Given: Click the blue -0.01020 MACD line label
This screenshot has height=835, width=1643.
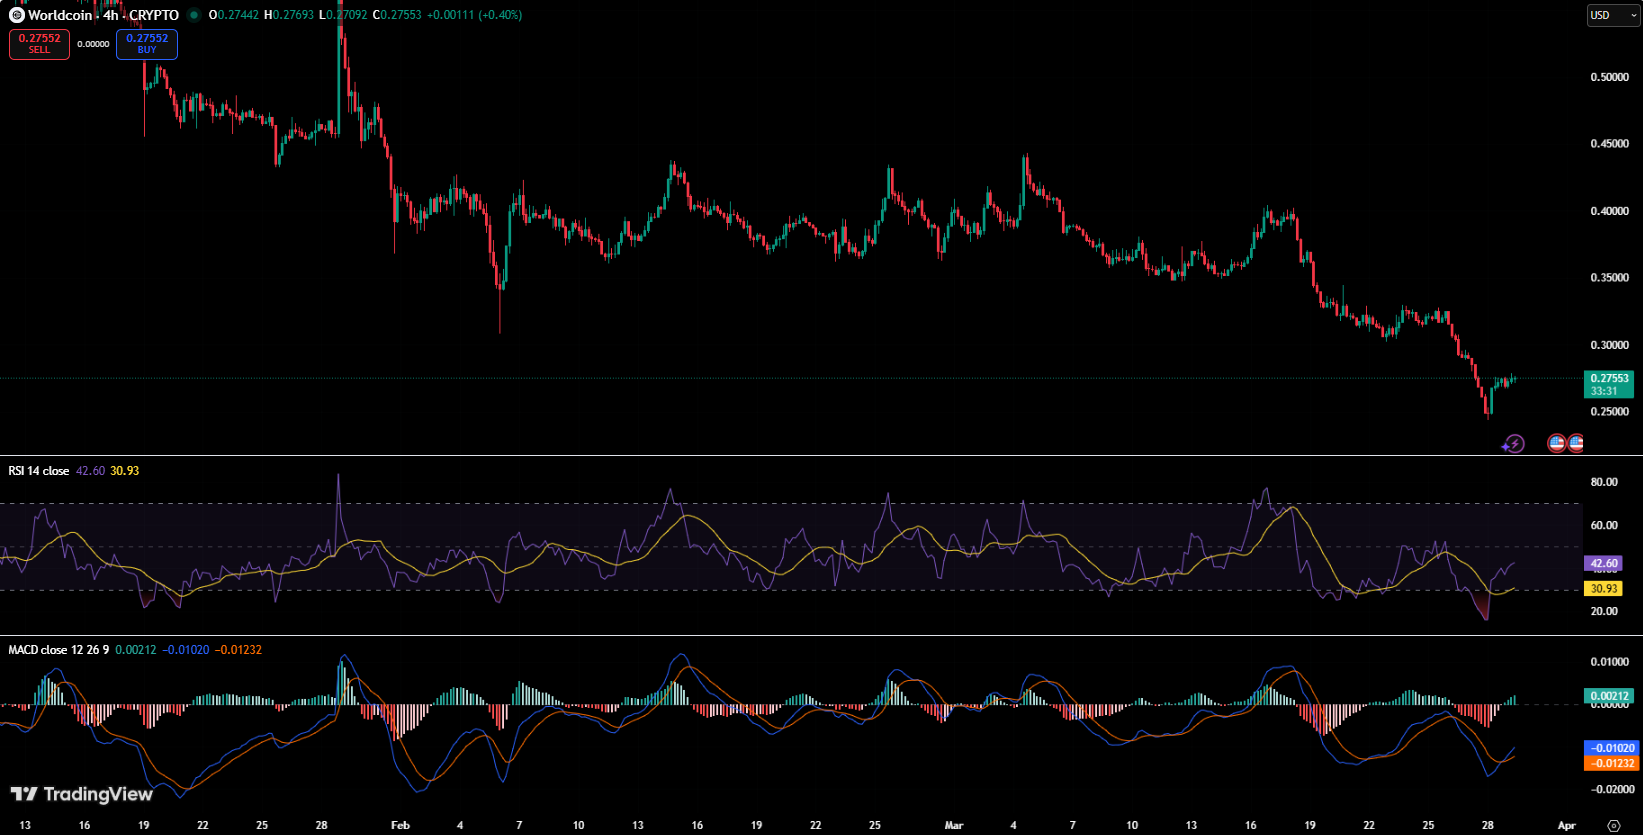Looking at the screenshot, I should [x=1612, y=748].
